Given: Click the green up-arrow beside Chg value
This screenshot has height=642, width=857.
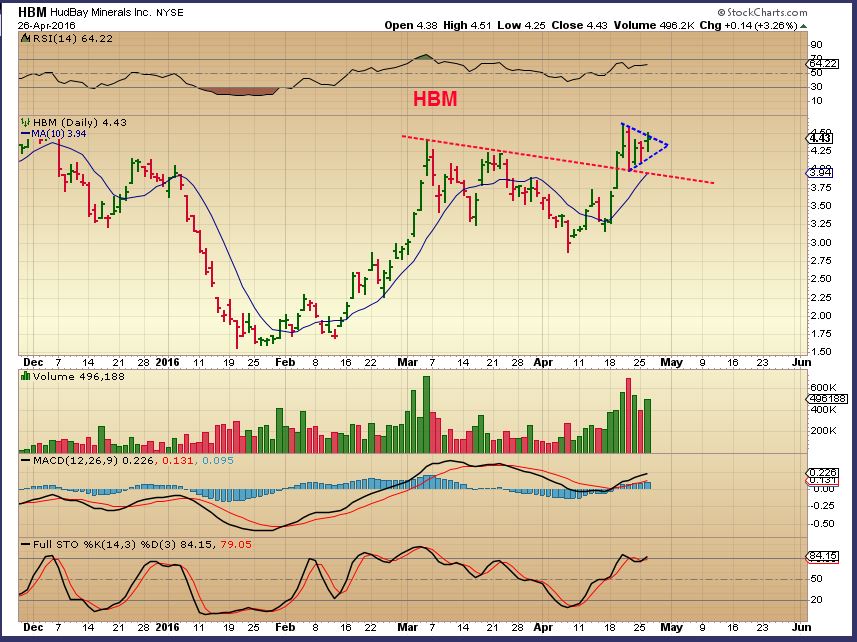Looking at the screenshot, I should (x=803, y=26).
